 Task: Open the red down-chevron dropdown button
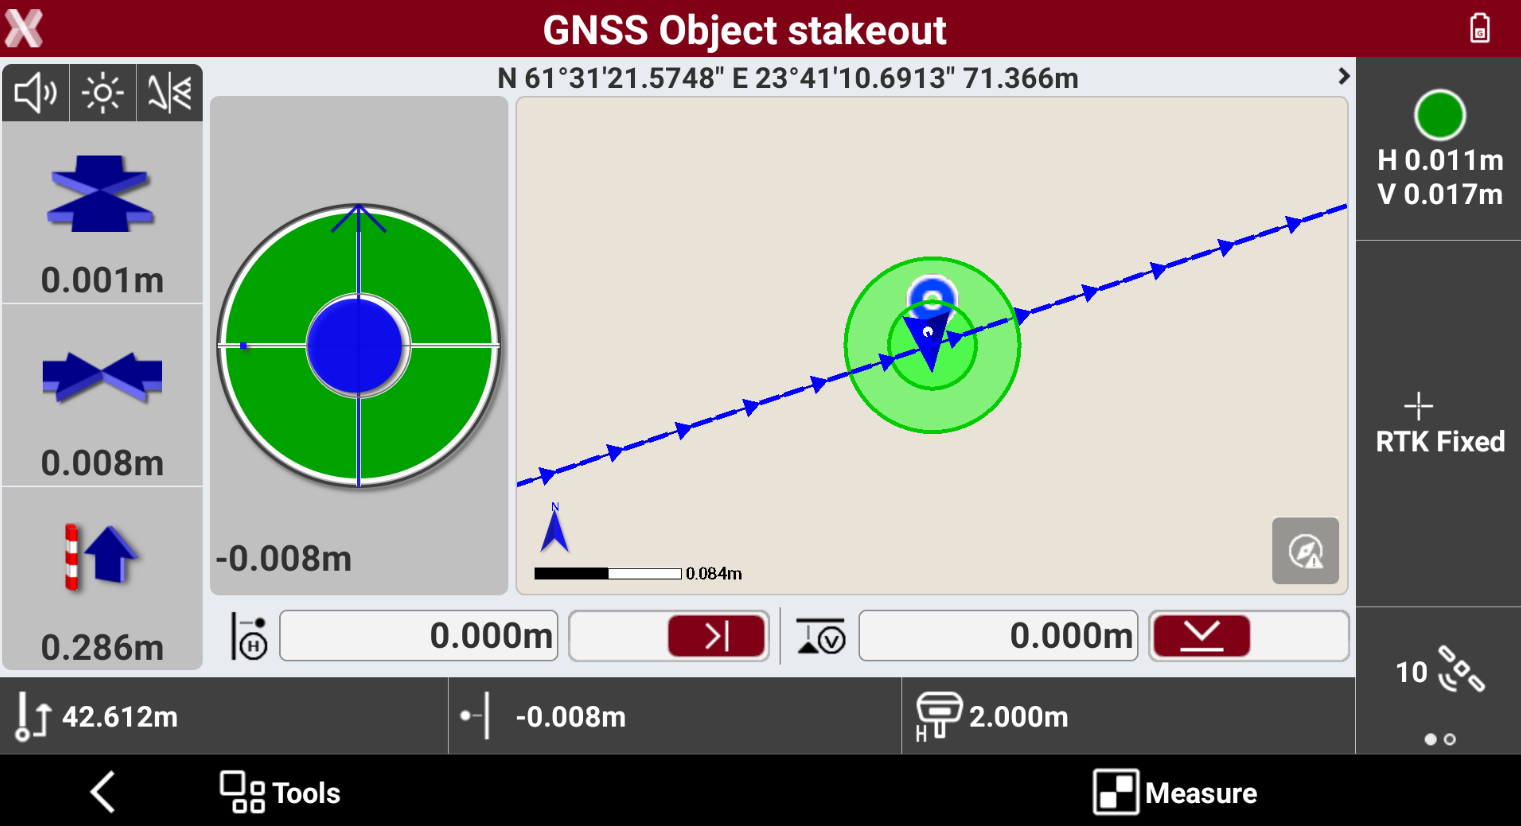click(x=1201, y=636)
